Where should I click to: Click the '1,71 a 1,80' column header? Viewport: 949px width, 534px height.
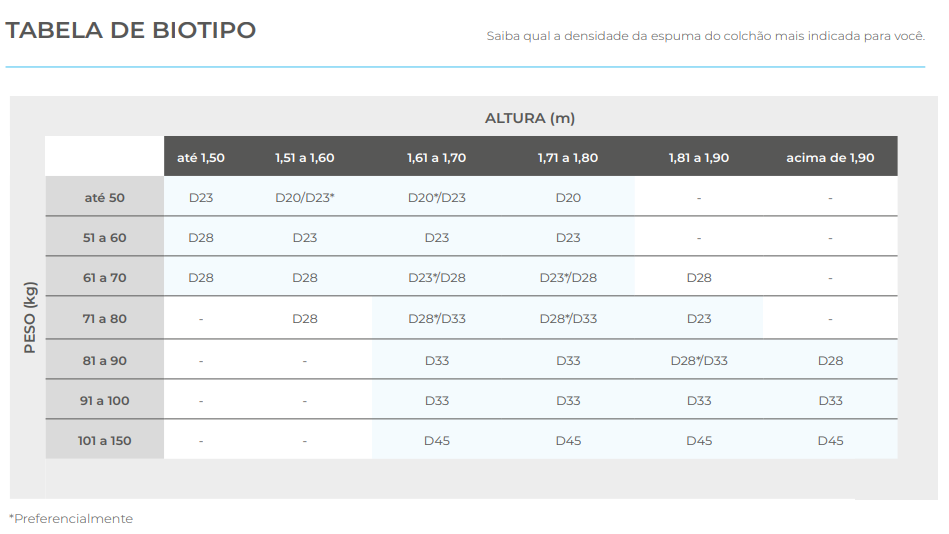[x=568, y=158]
